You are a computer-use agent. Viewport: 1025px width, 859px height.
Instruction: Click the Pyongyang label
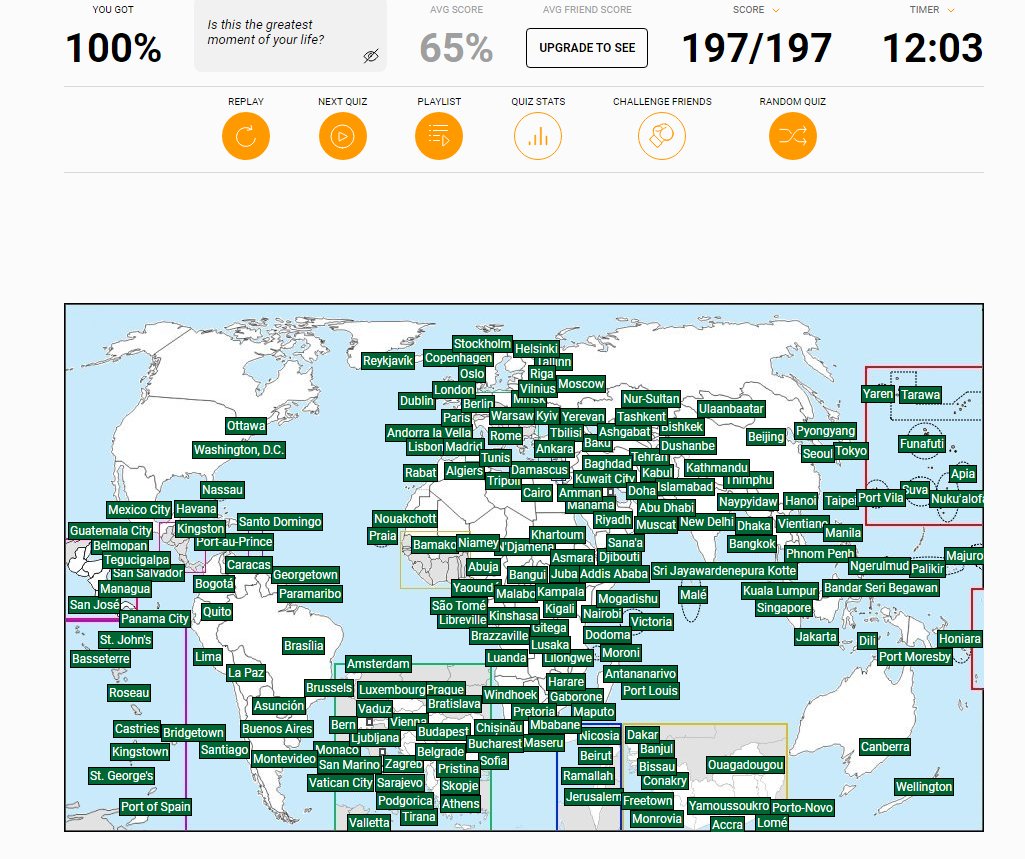click(825, 431)
